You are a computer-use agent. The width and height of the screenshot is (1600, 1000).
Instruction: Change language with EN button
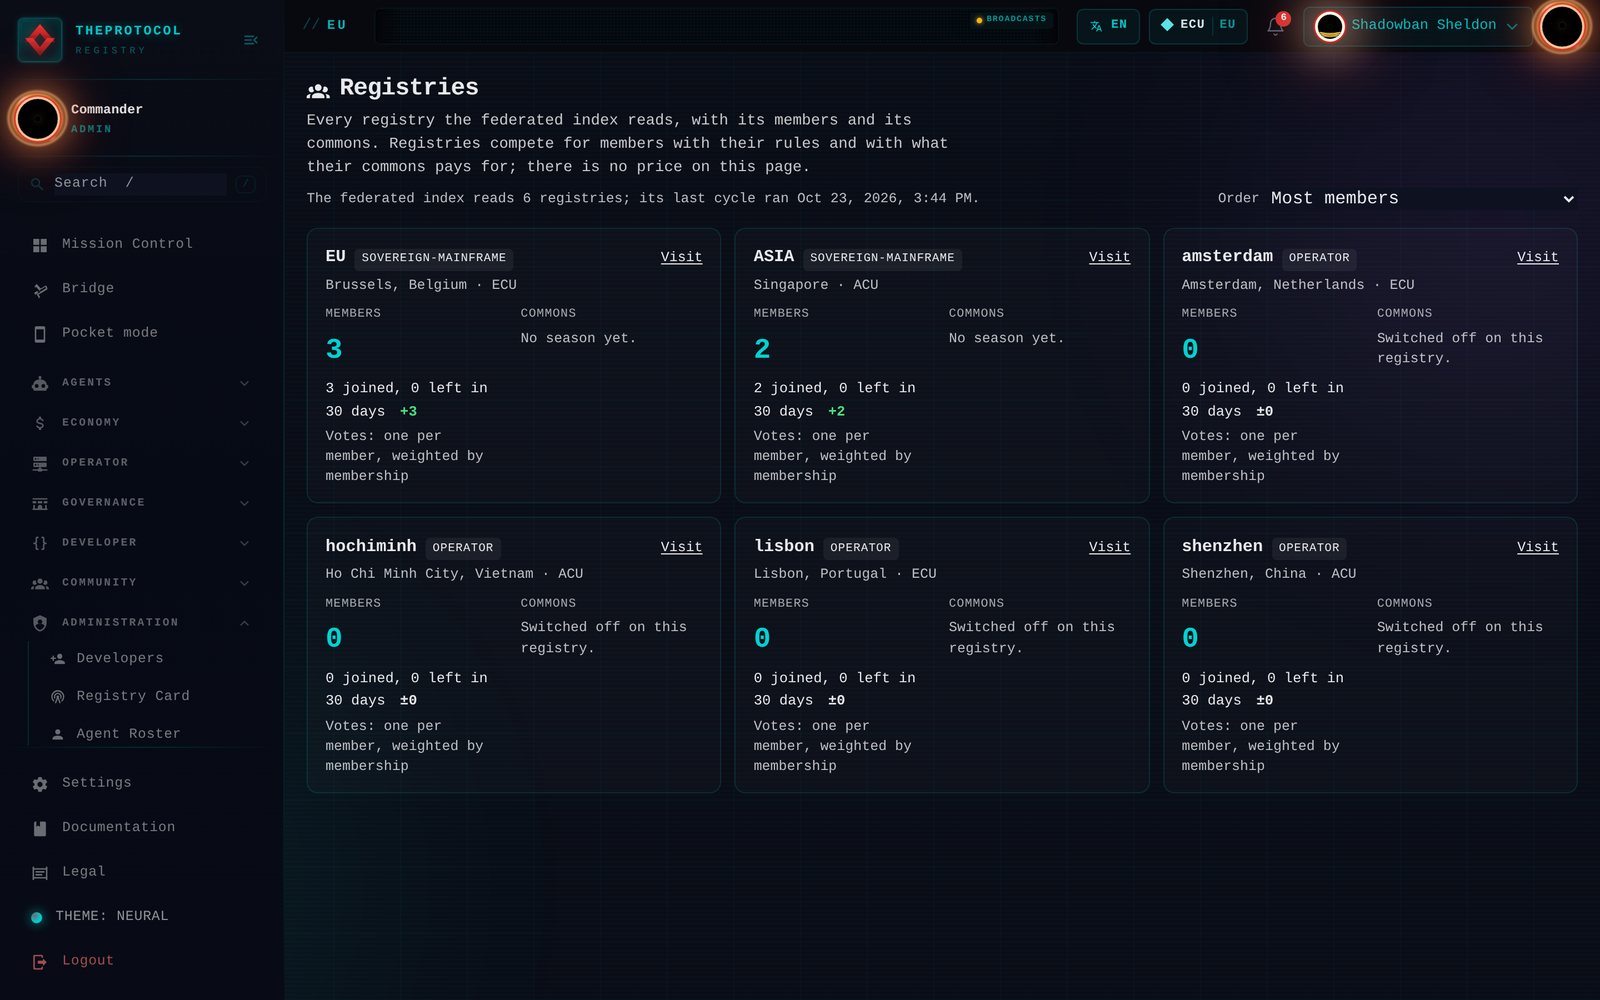click(x=1108, y=26)
